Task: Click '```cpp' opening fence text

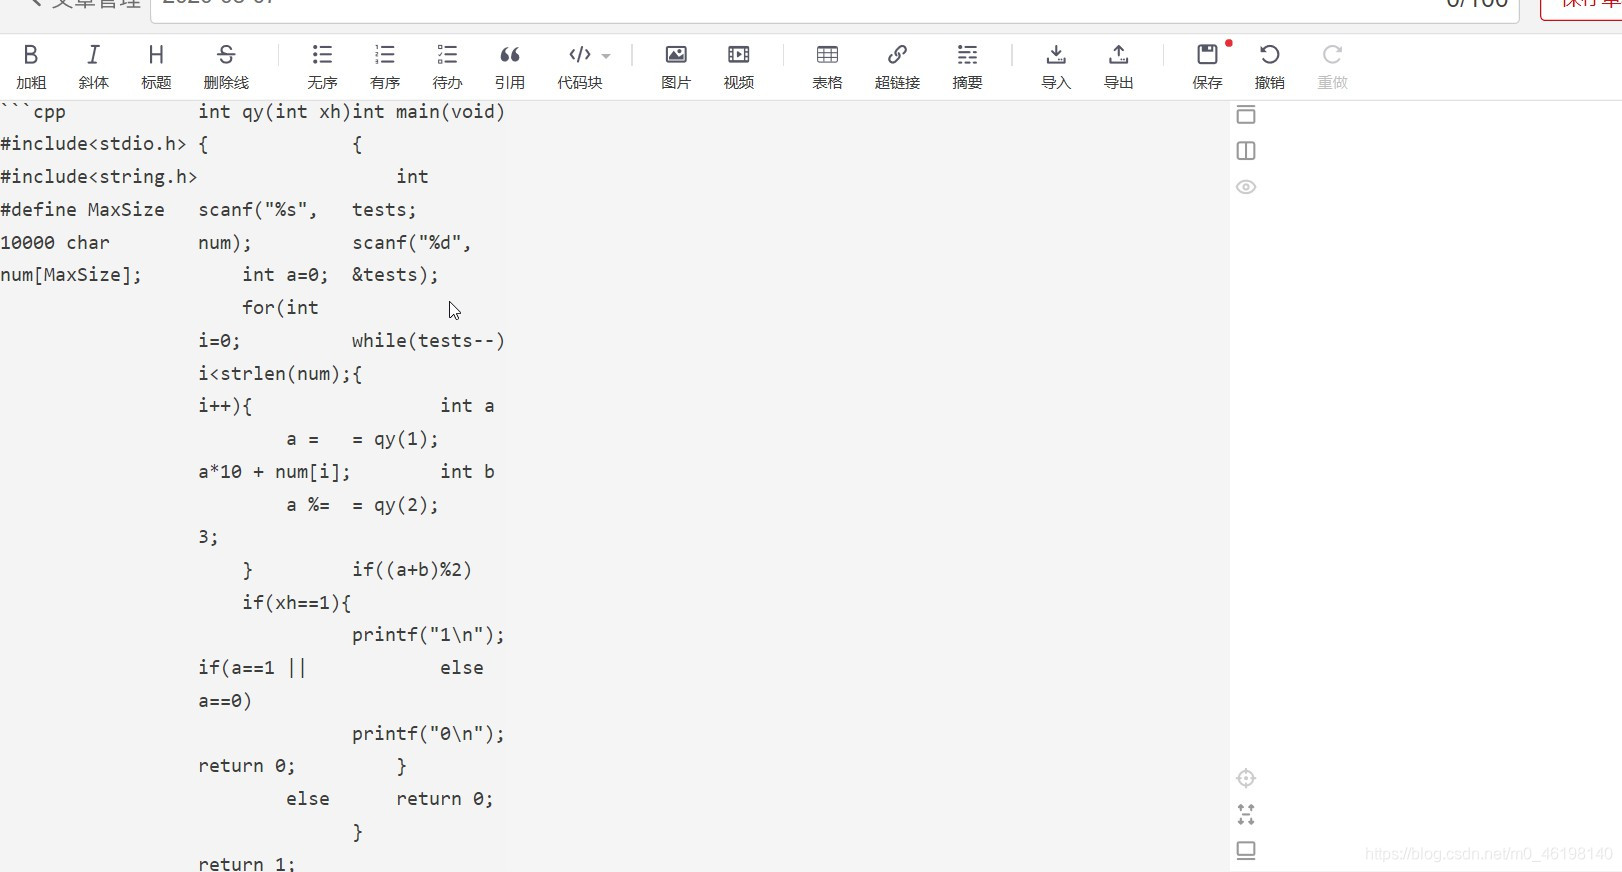Action: tap(33, 112)
